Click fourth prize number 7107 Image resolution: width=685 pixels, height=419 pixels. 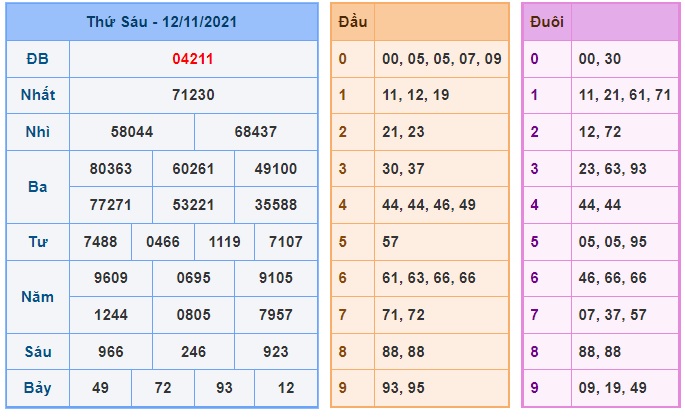click(286, 242)
